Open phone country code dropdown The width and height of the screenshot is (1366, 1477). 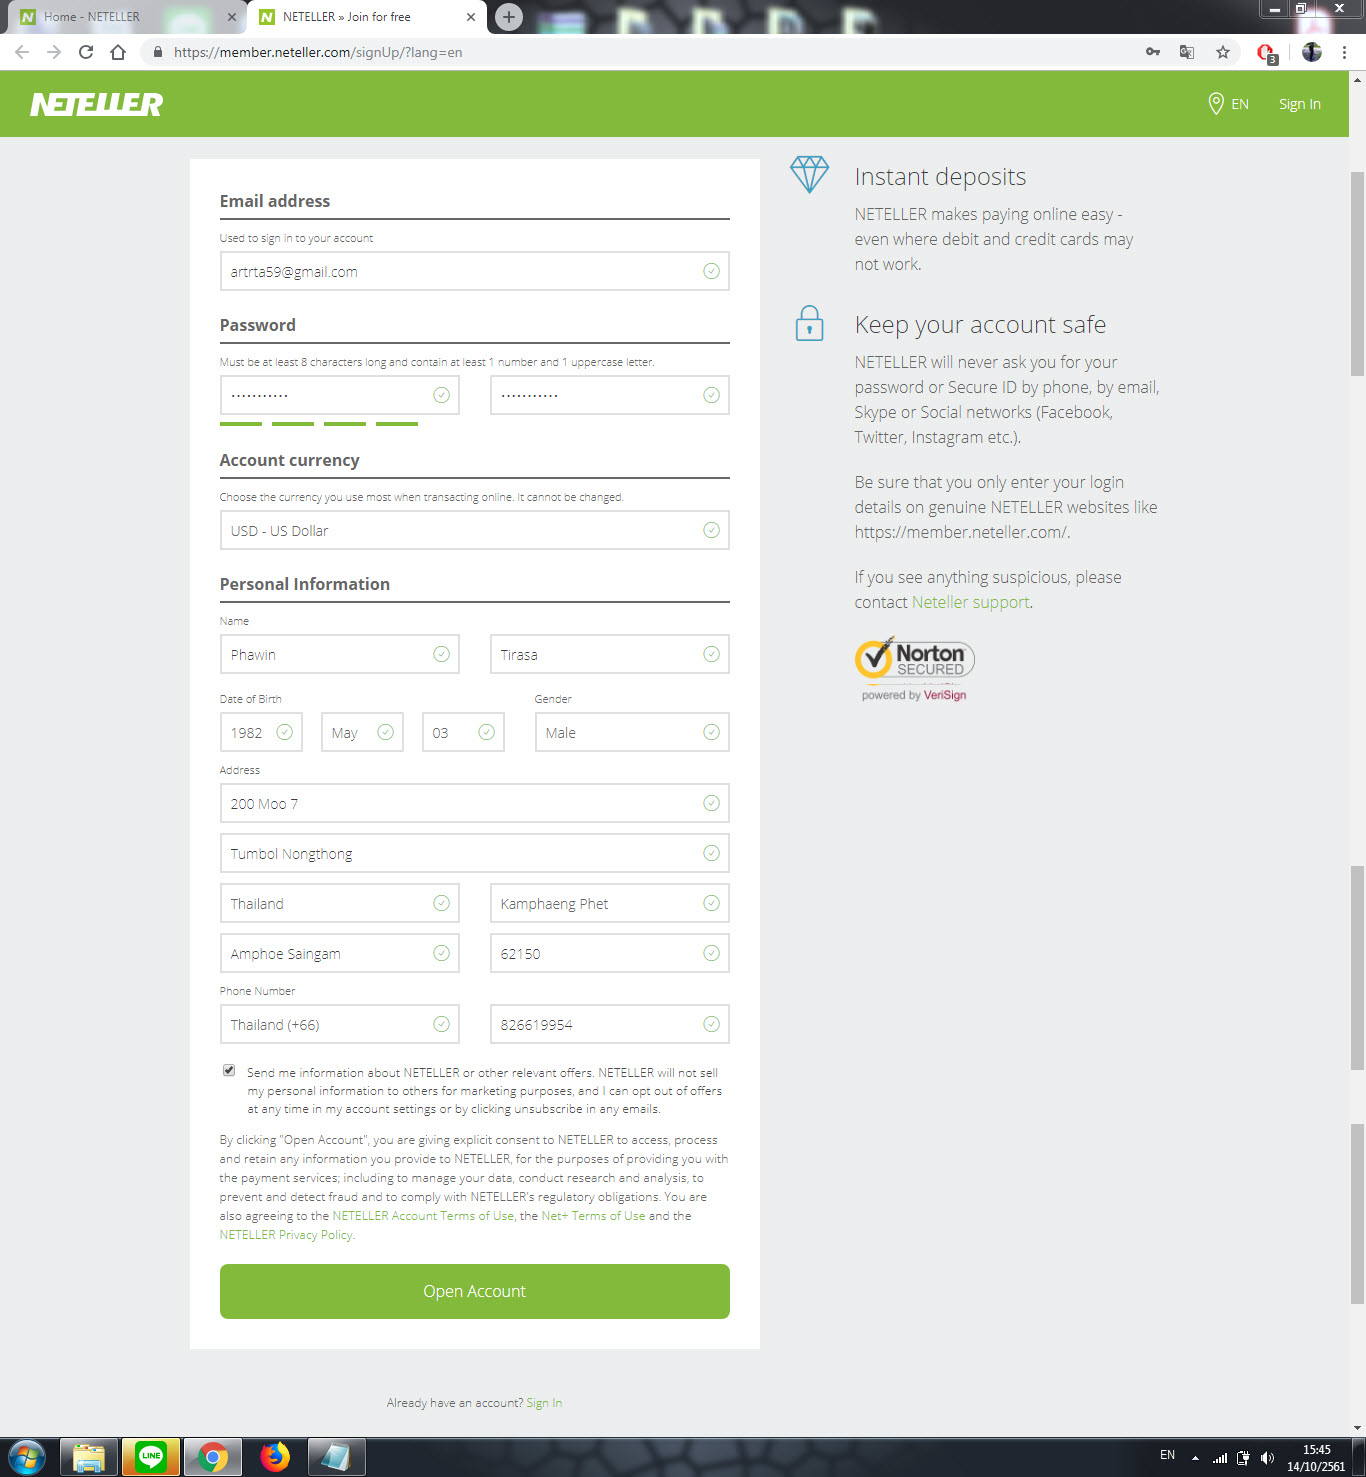point(339,1024)
